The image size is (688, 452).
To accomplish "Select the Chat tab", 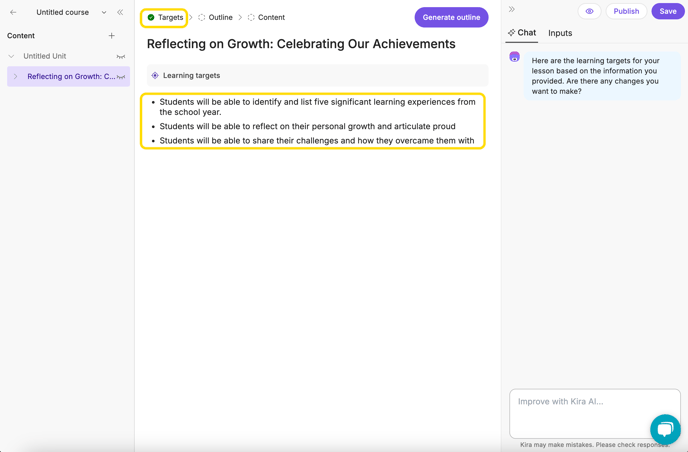I will (x=522, y=32).
